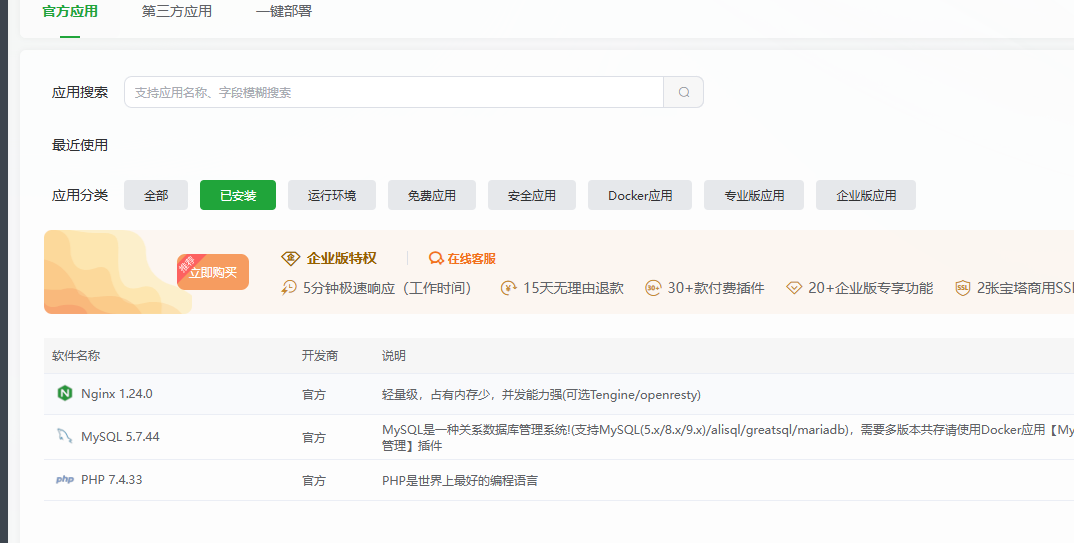Select the 官方应用 tab
The image size is (1074, 543).
tap(70, 12)
